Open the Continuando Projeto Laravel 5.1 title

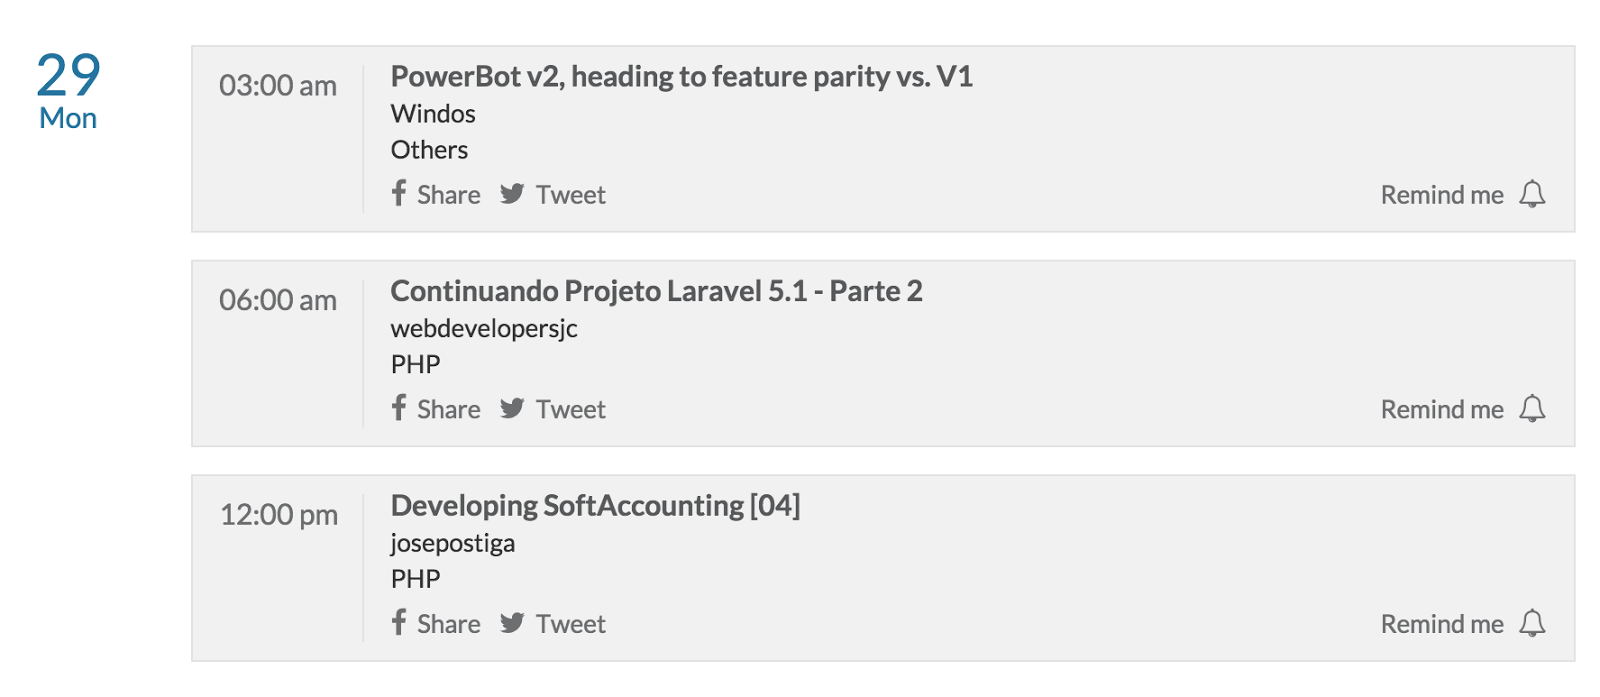click(657, 291)
